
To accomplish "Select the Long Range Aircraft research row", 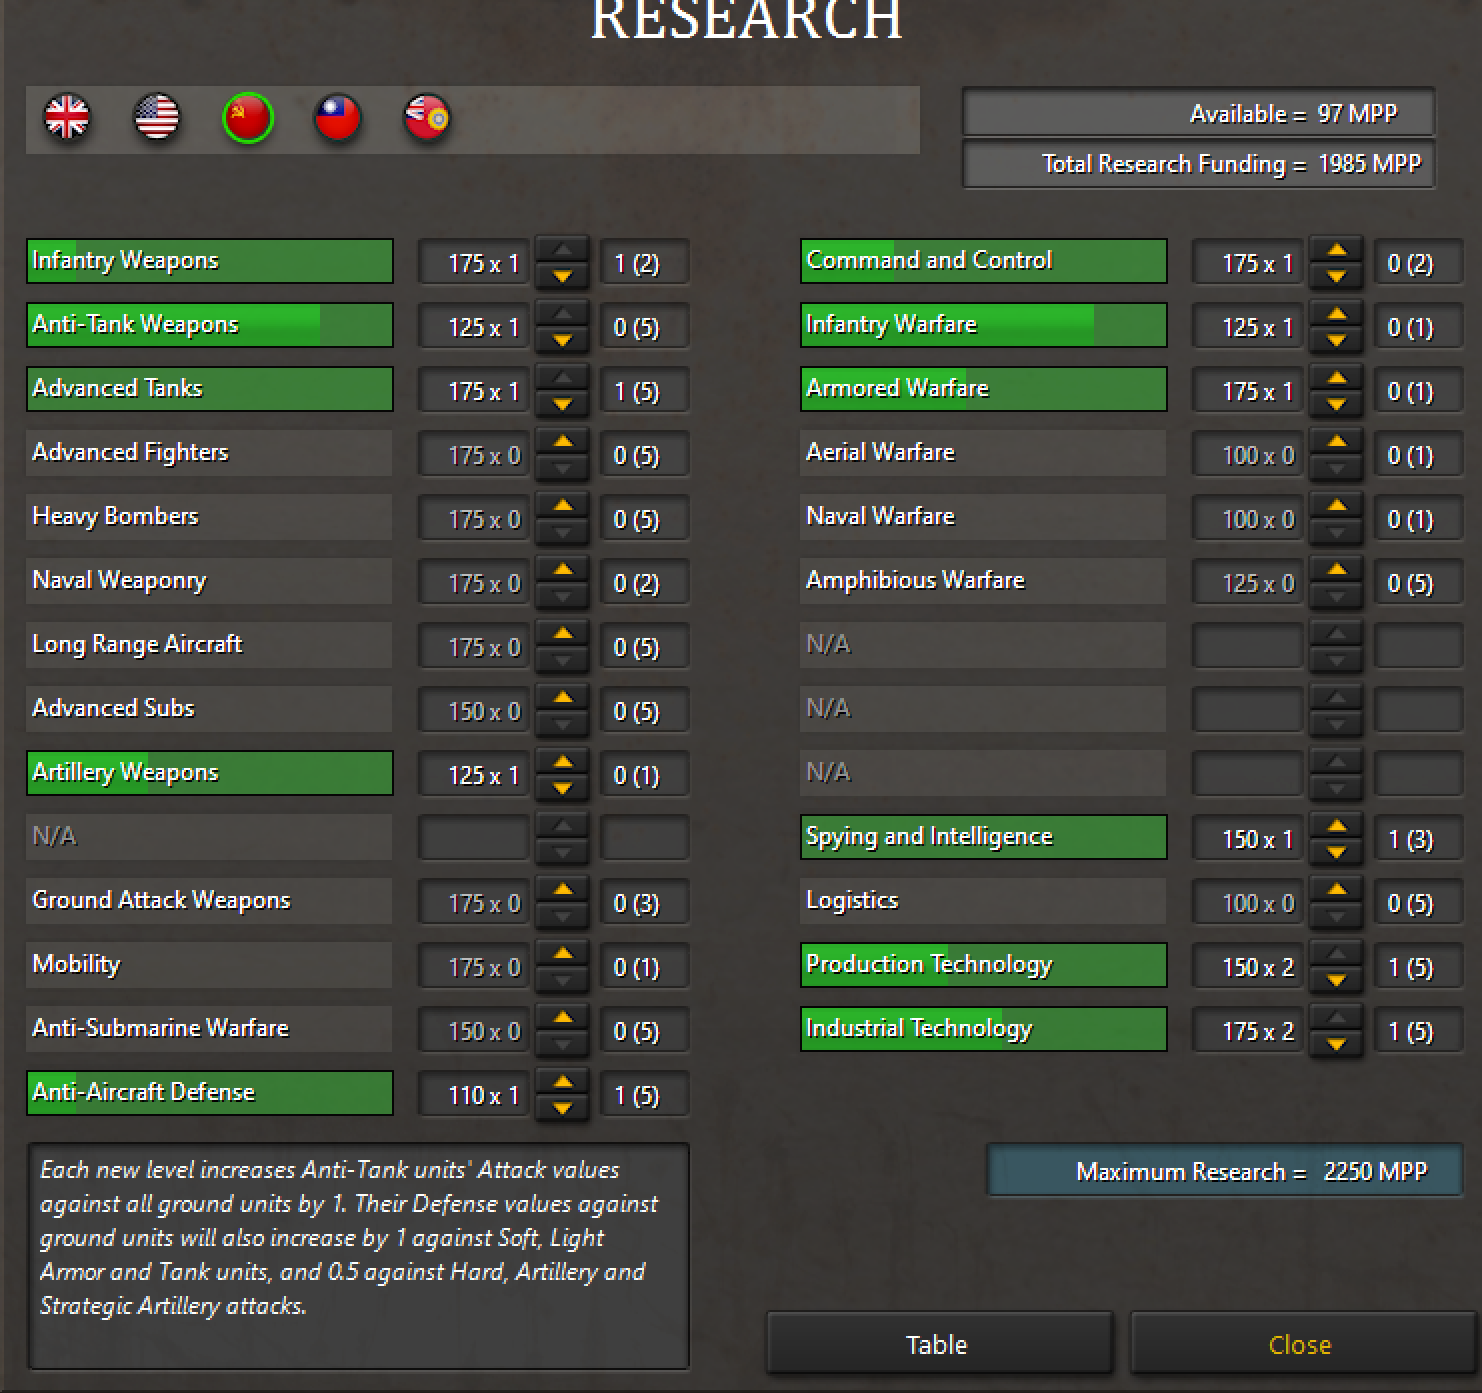I will click(210, 645).
